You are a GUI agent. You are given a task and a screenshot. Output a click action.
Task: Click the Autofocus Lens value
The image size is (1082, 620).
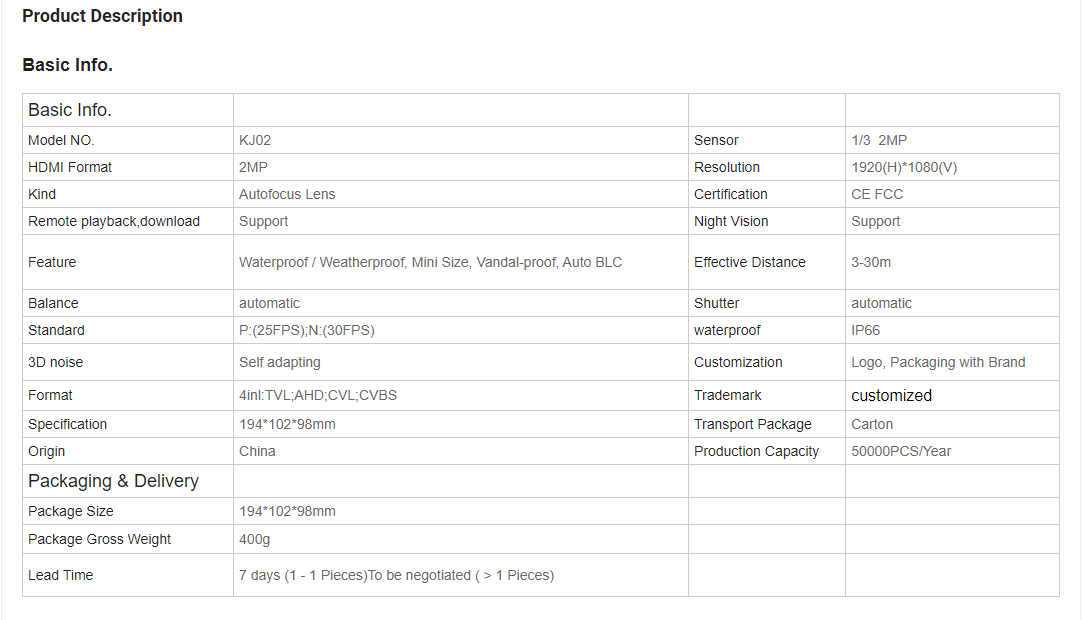click(287, 194)
